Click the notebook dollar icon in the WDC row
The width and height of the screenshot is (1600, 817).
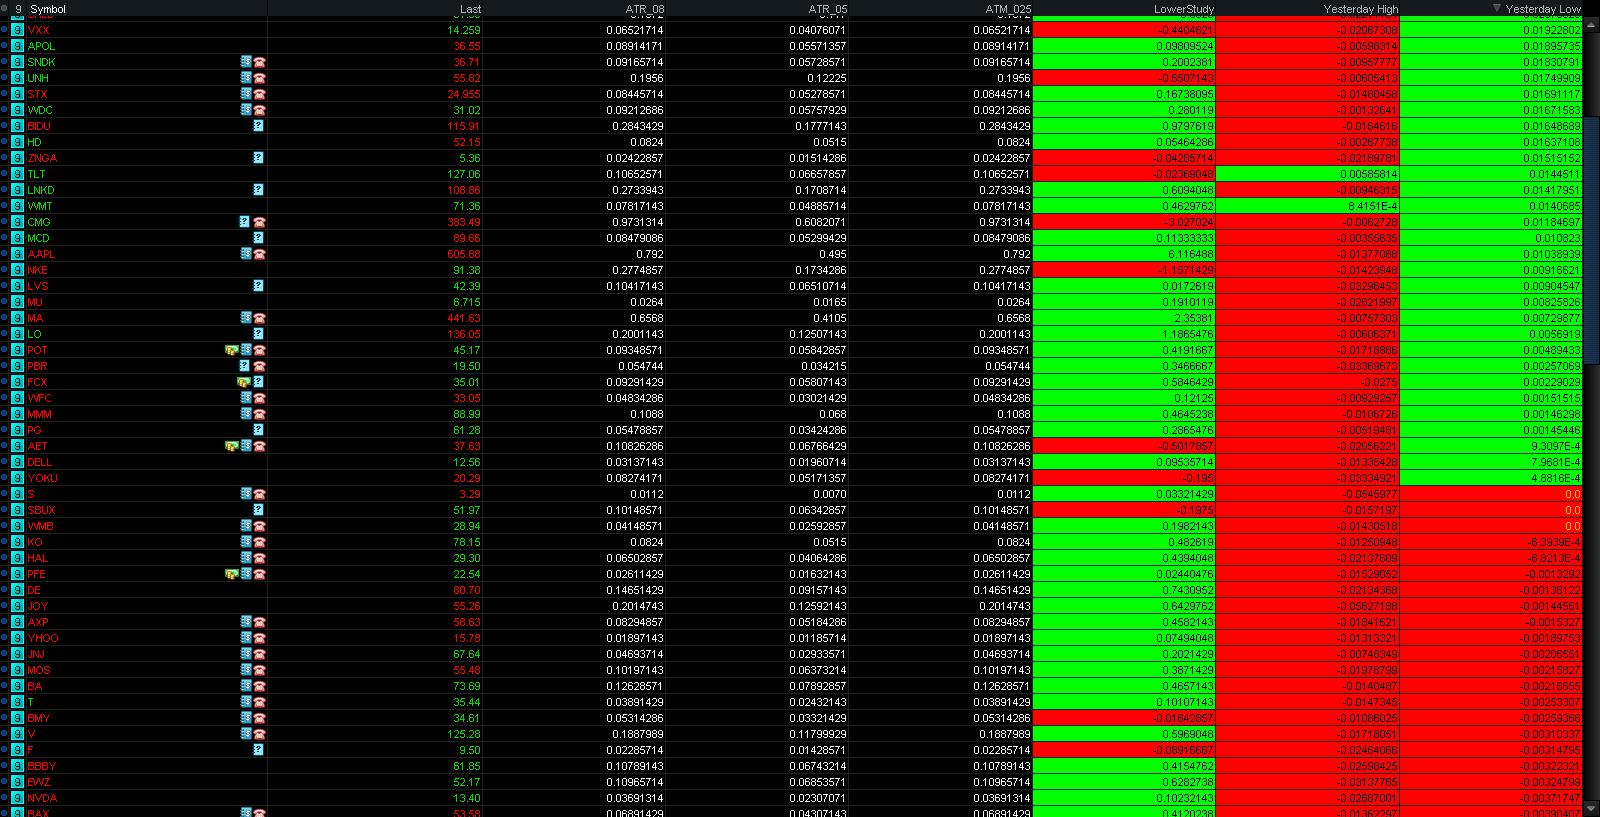[246, 110]
